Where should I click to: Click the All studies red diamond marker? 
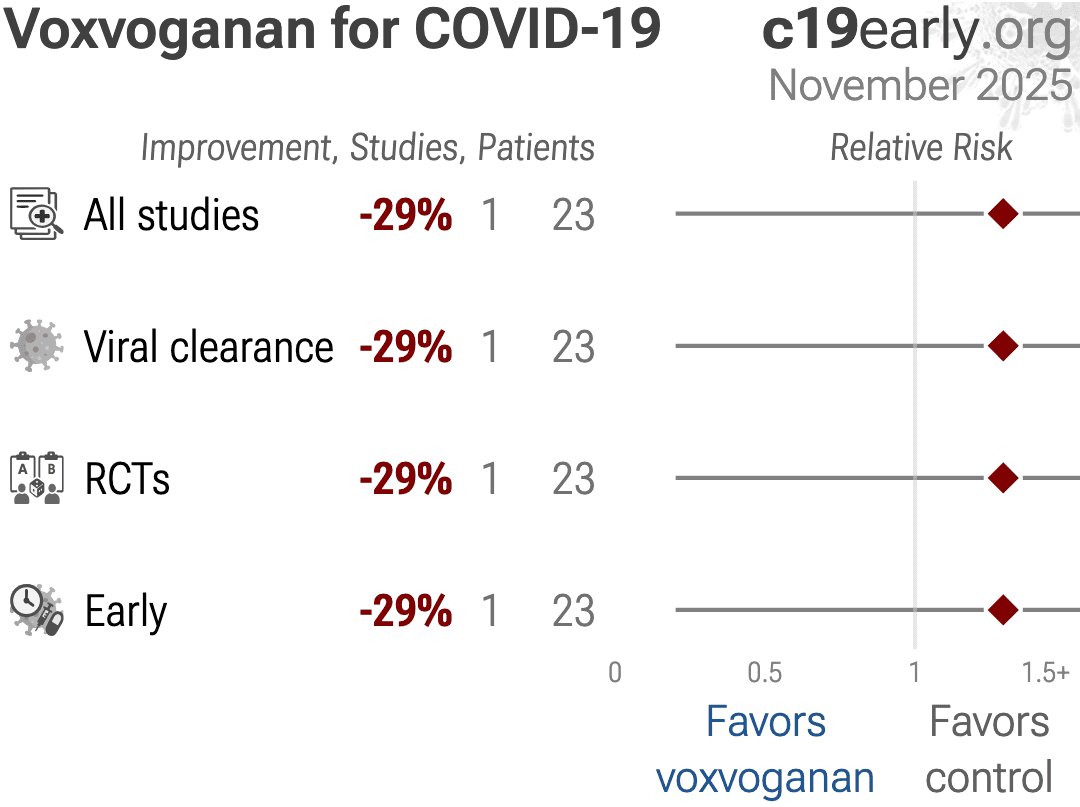[1002, 214]
